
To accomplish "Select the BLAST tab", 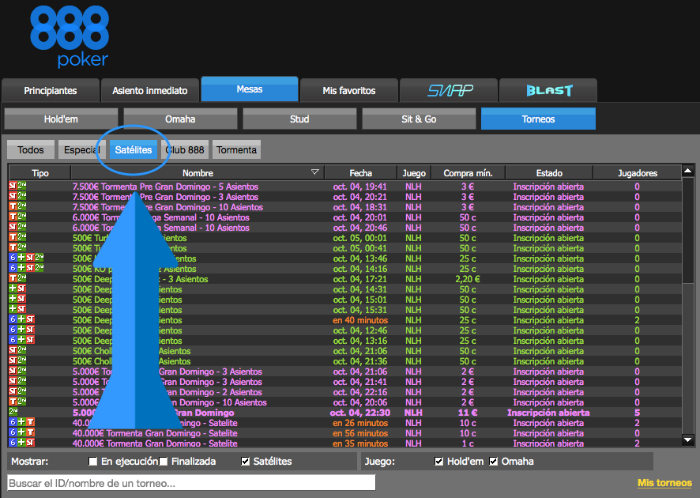I will tap(549, 91).
